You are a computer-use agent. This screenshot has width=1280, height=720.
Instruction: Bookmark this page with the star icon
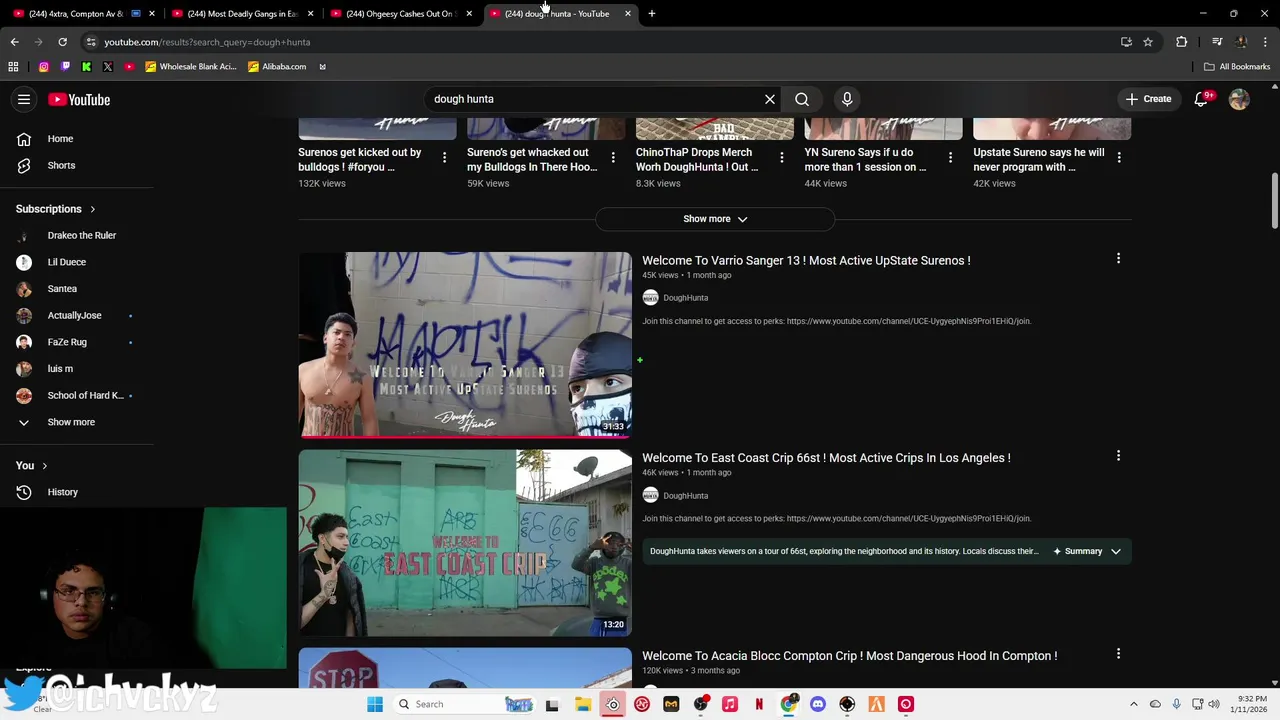(1148, 42)
